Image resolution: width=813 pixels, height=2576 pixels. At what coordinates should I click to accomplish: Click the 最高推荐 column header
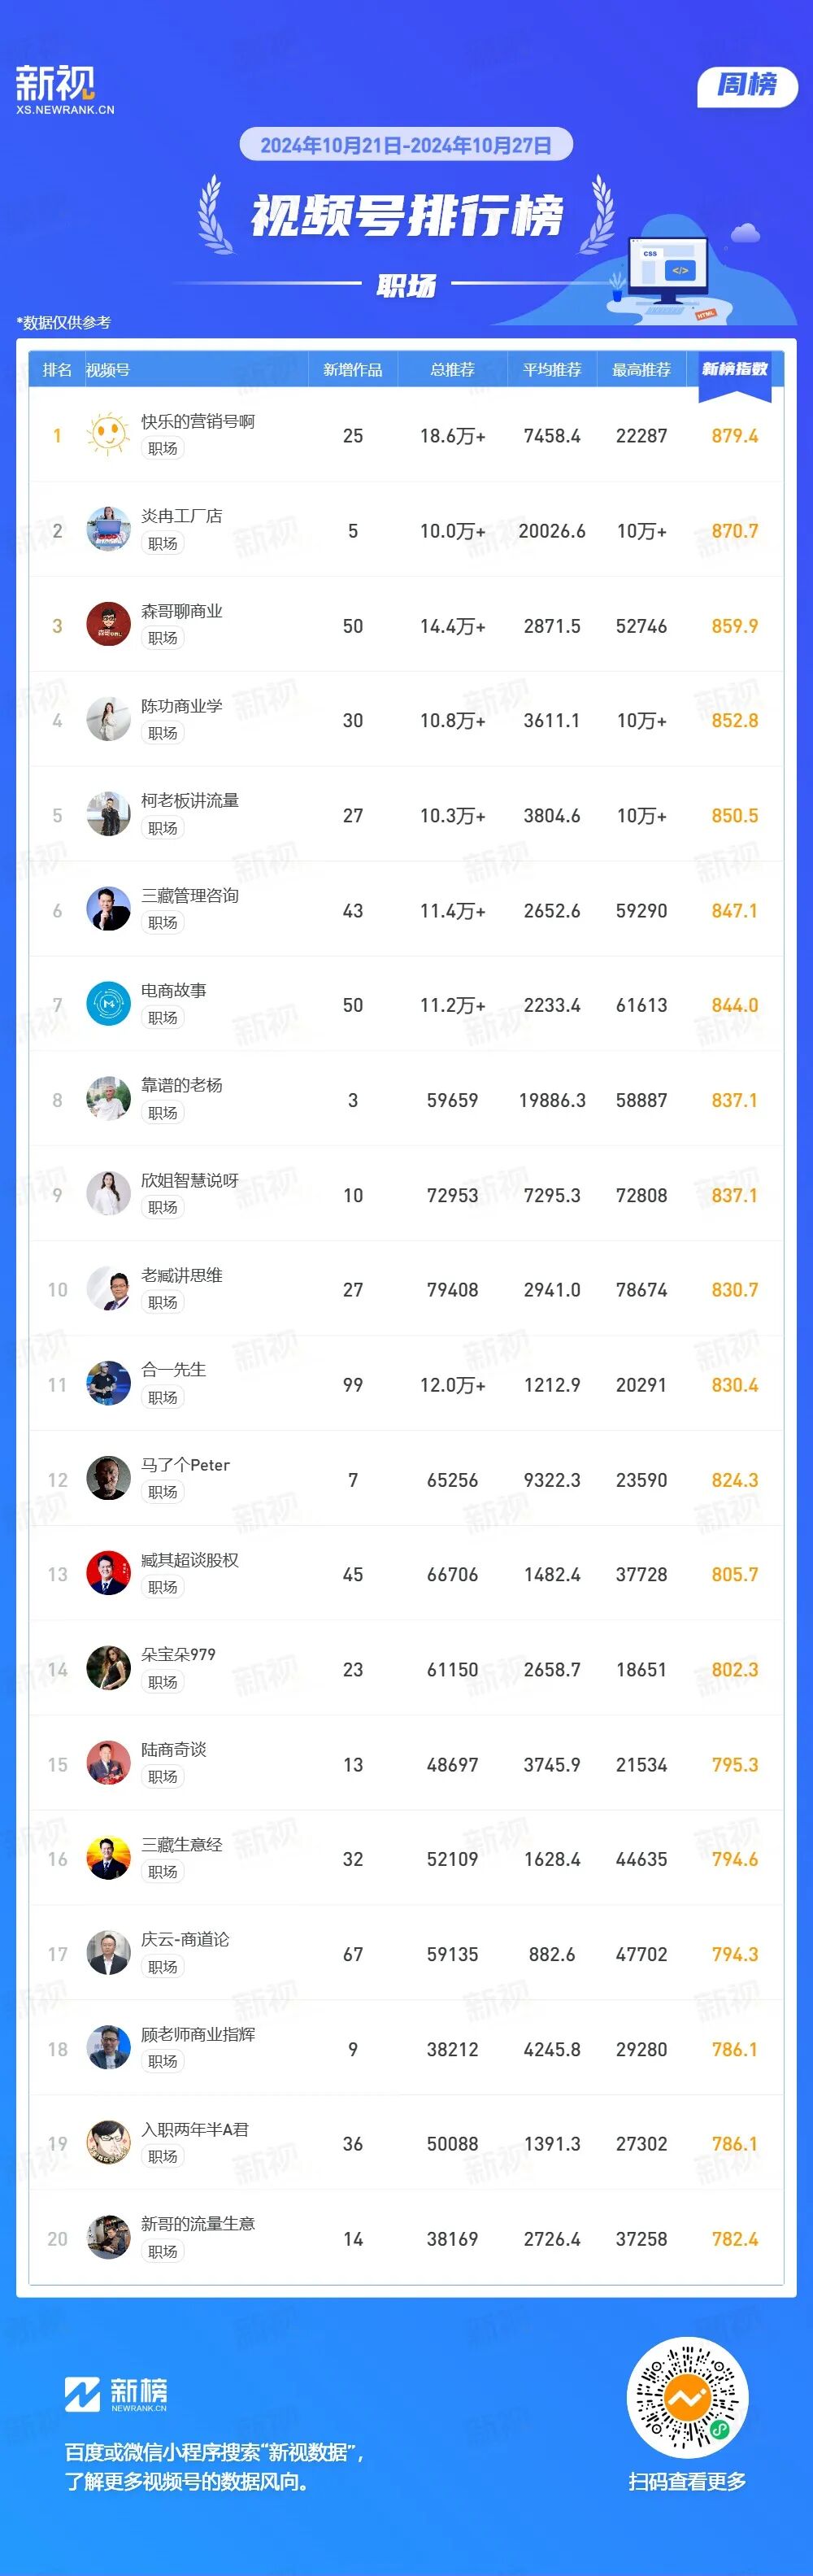pos(641,370)
